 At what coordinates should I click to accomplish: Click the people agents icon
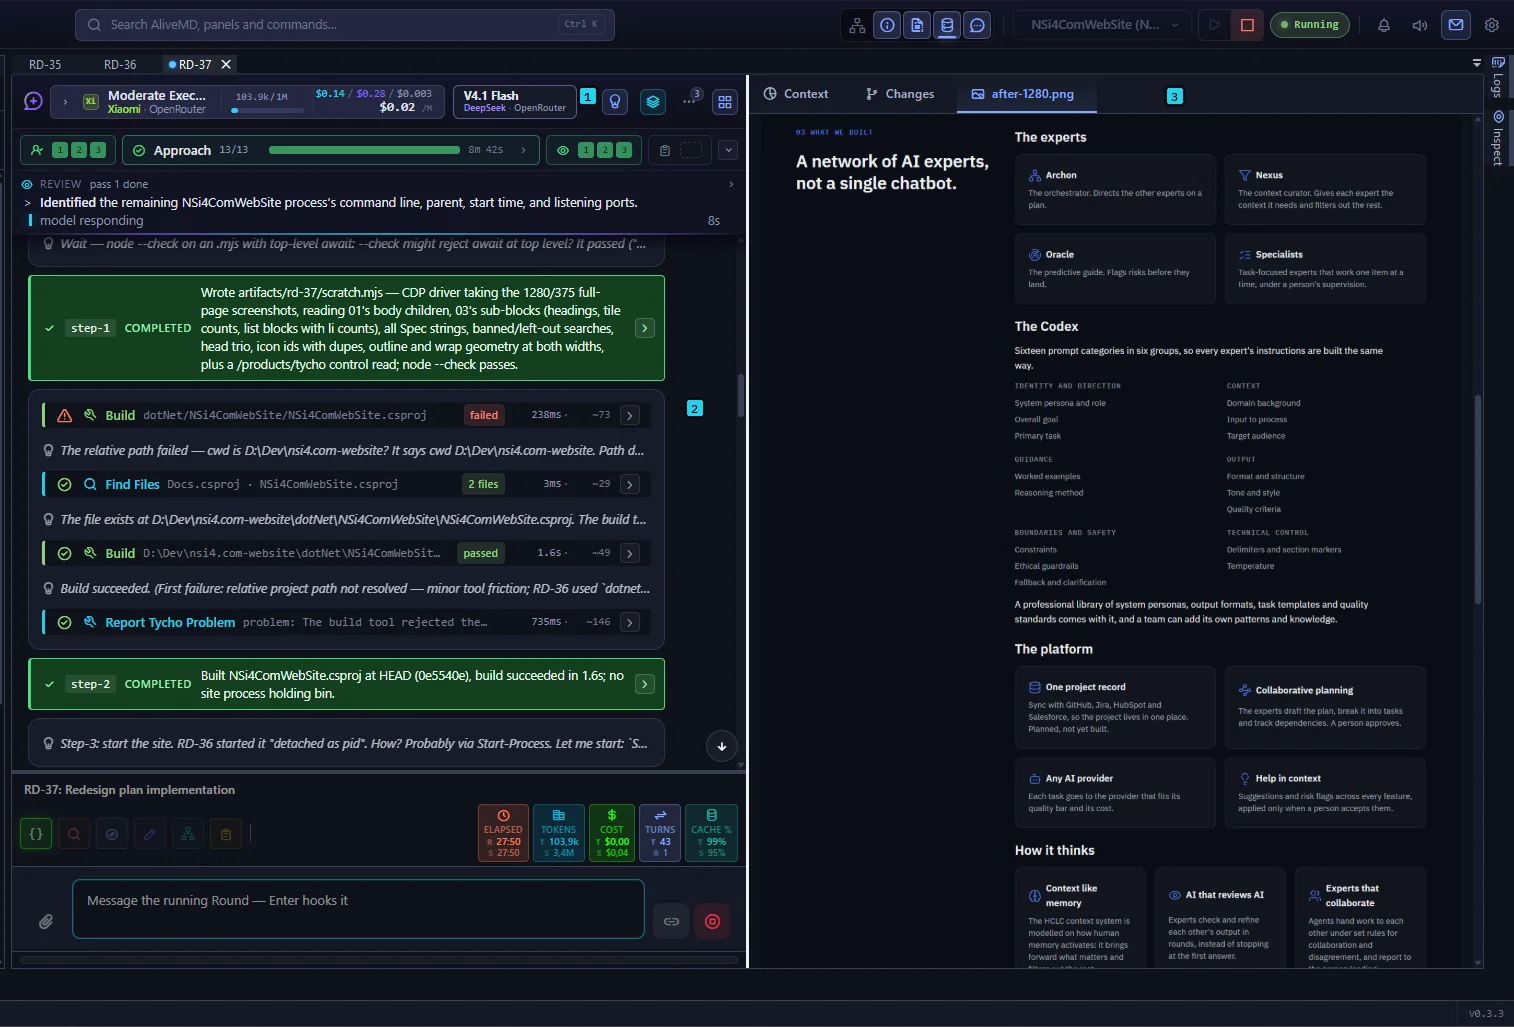click(37, 150)
